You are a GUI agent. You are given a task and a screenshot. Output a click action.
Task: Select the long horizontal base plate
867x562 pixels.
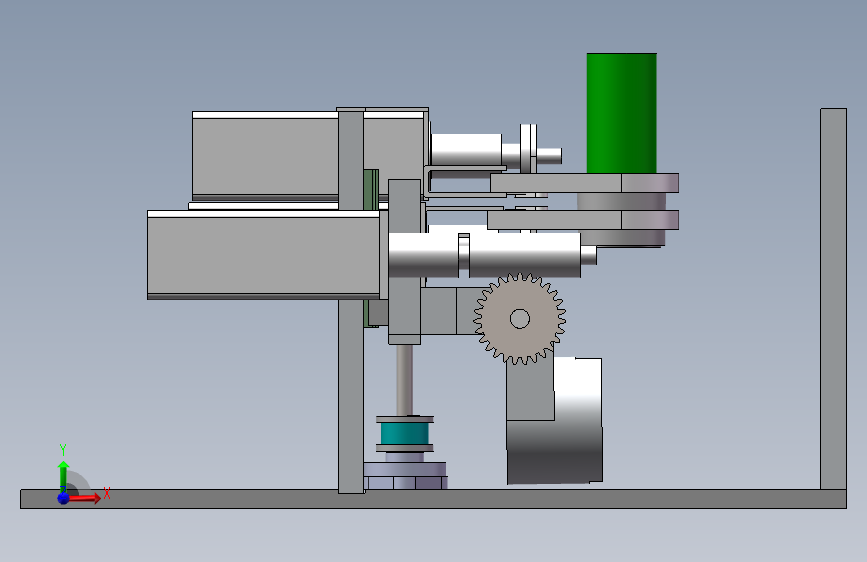[434, 499]
